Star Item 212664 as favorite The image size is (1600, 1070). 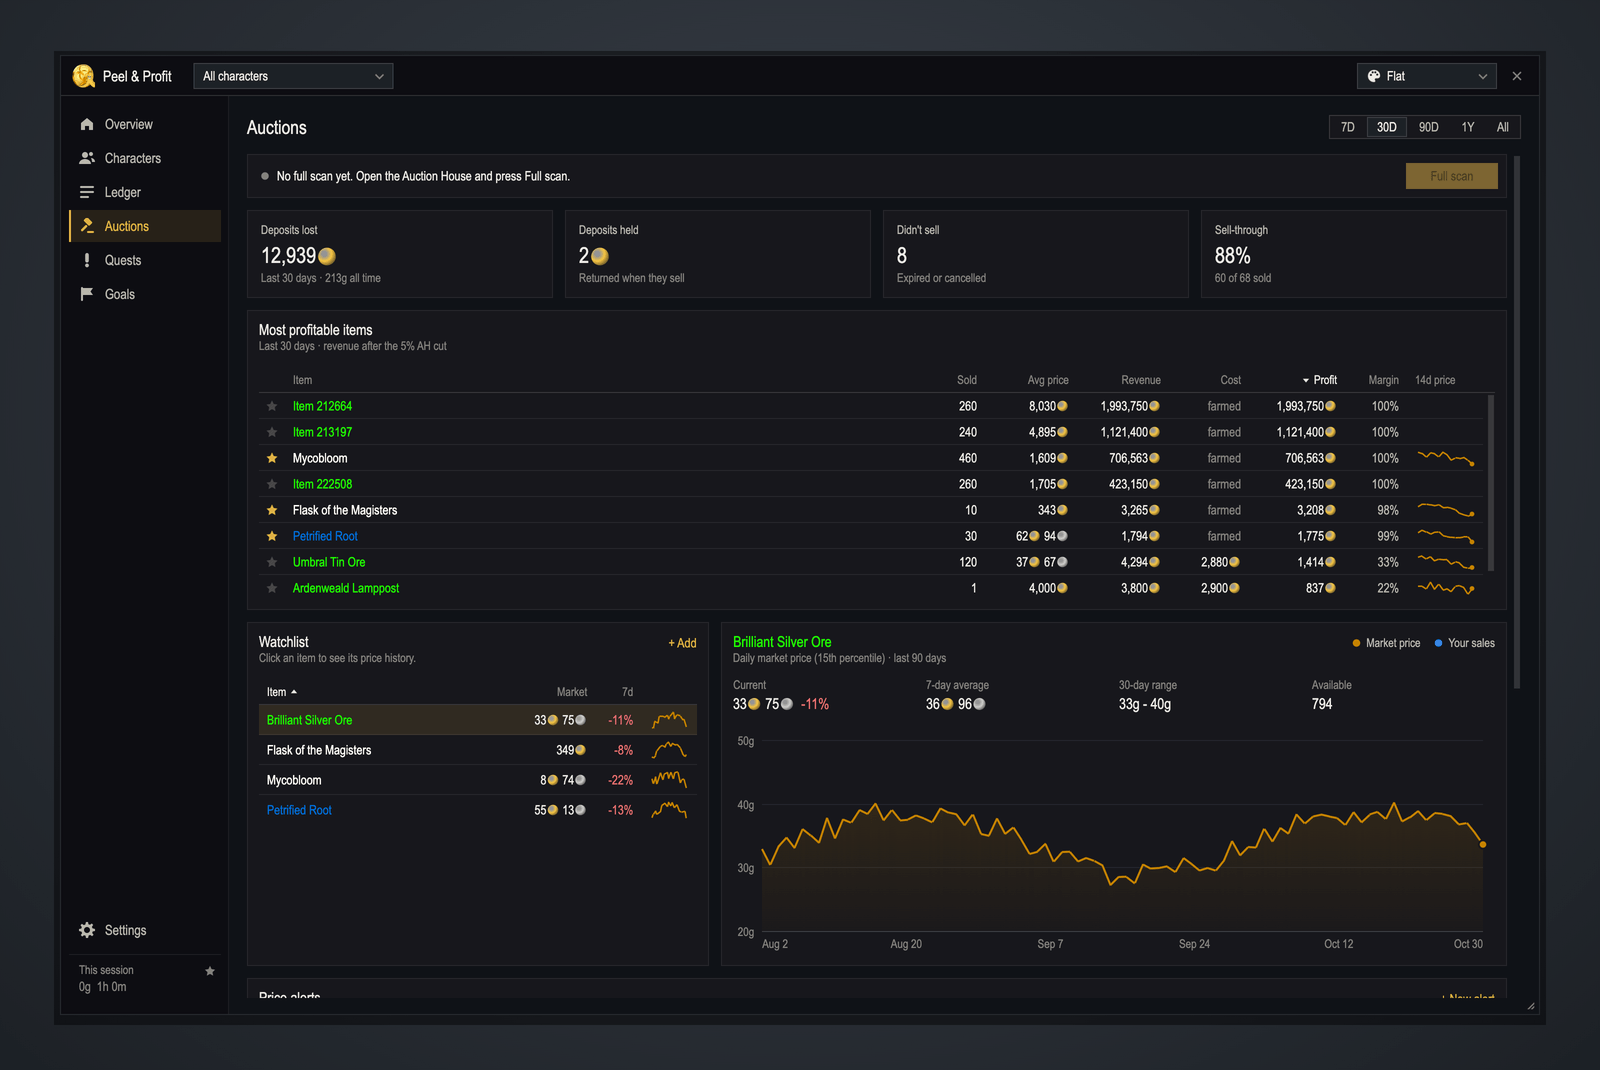[272, 406]
